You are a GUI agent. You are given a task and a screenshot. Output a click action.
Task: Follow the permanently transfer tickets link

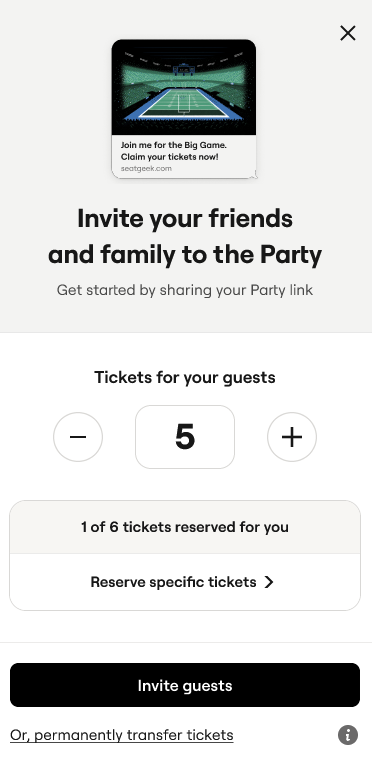[121, 735]
